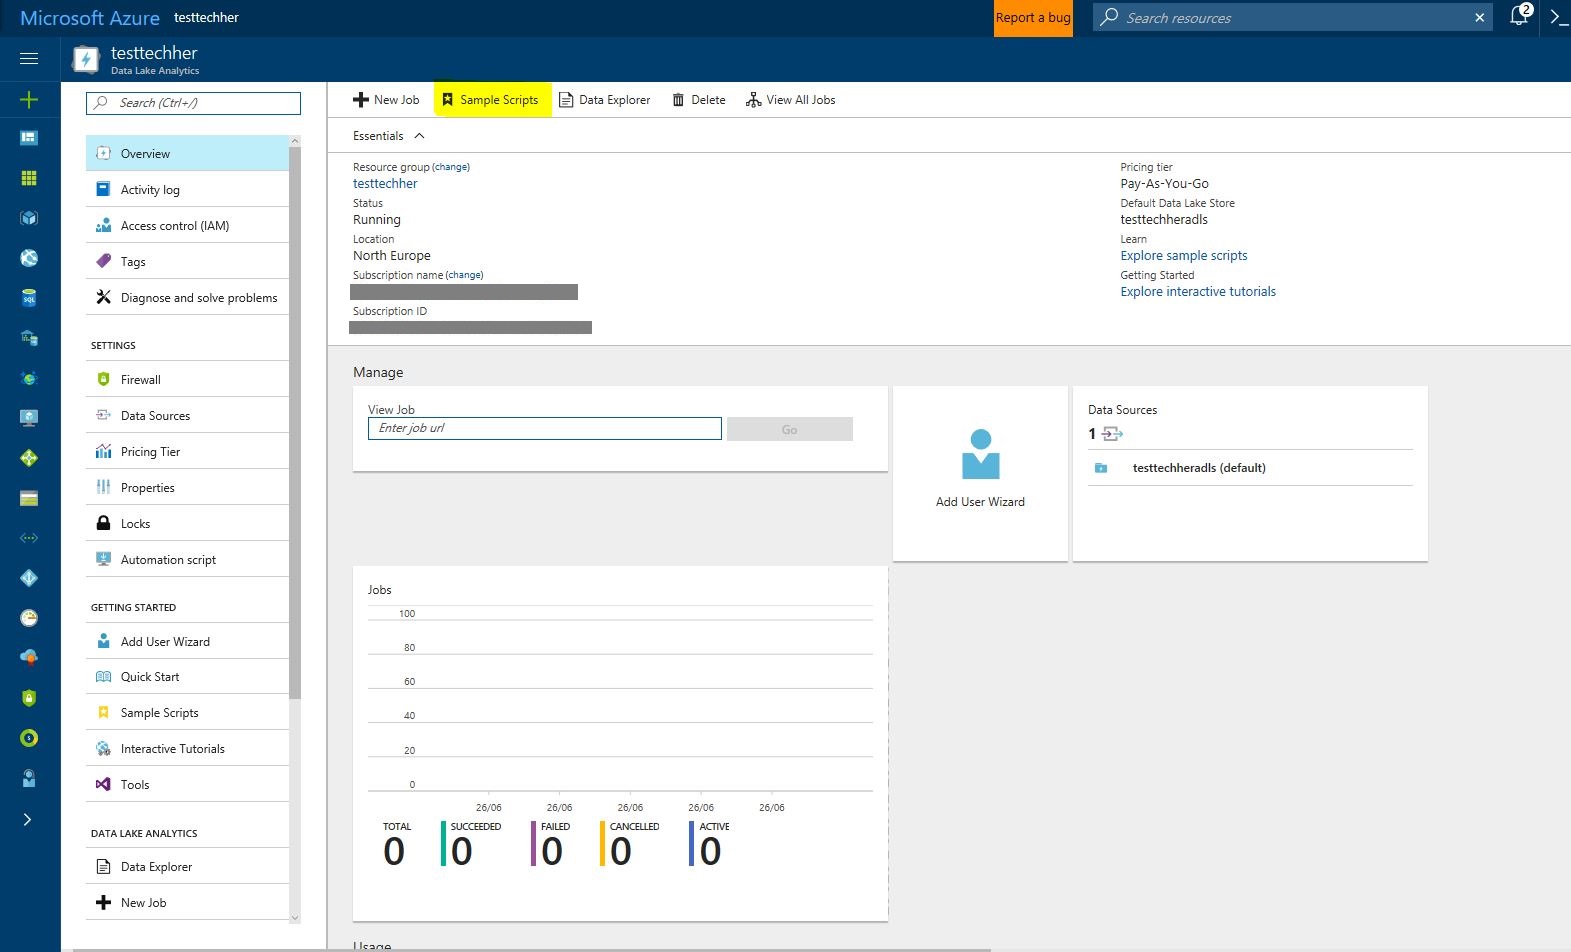1571x952 pixels.
Task: Open Tags menu item
Action: coord(187,261)
